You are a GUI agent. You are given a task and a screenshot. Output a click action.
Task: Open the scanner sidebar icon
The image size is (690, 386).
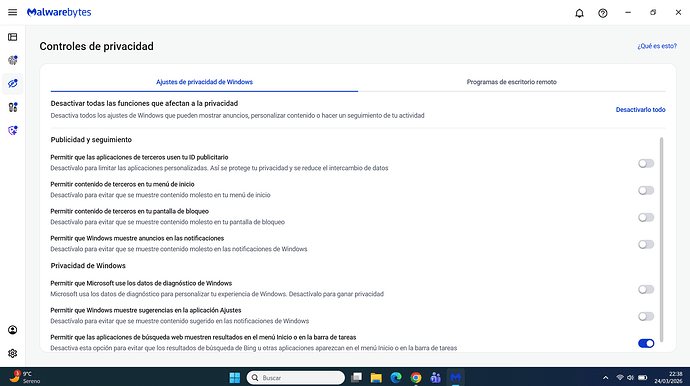tap(12, 60)
